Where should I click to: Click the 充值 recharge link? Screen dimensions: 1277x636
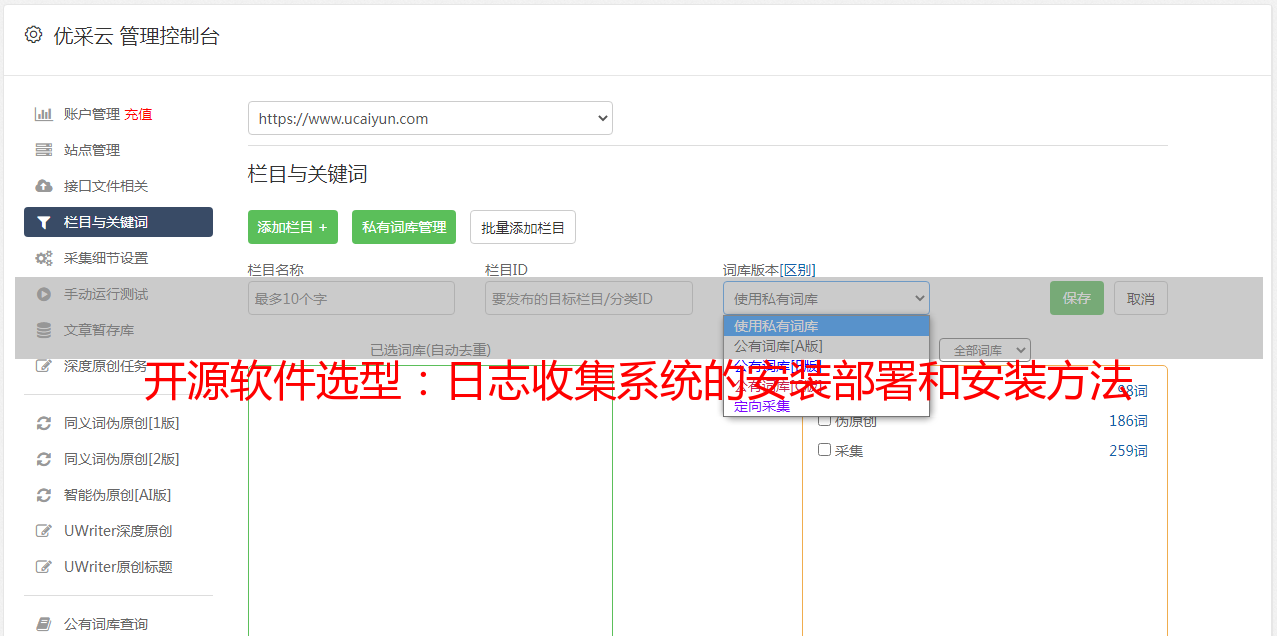138,114
